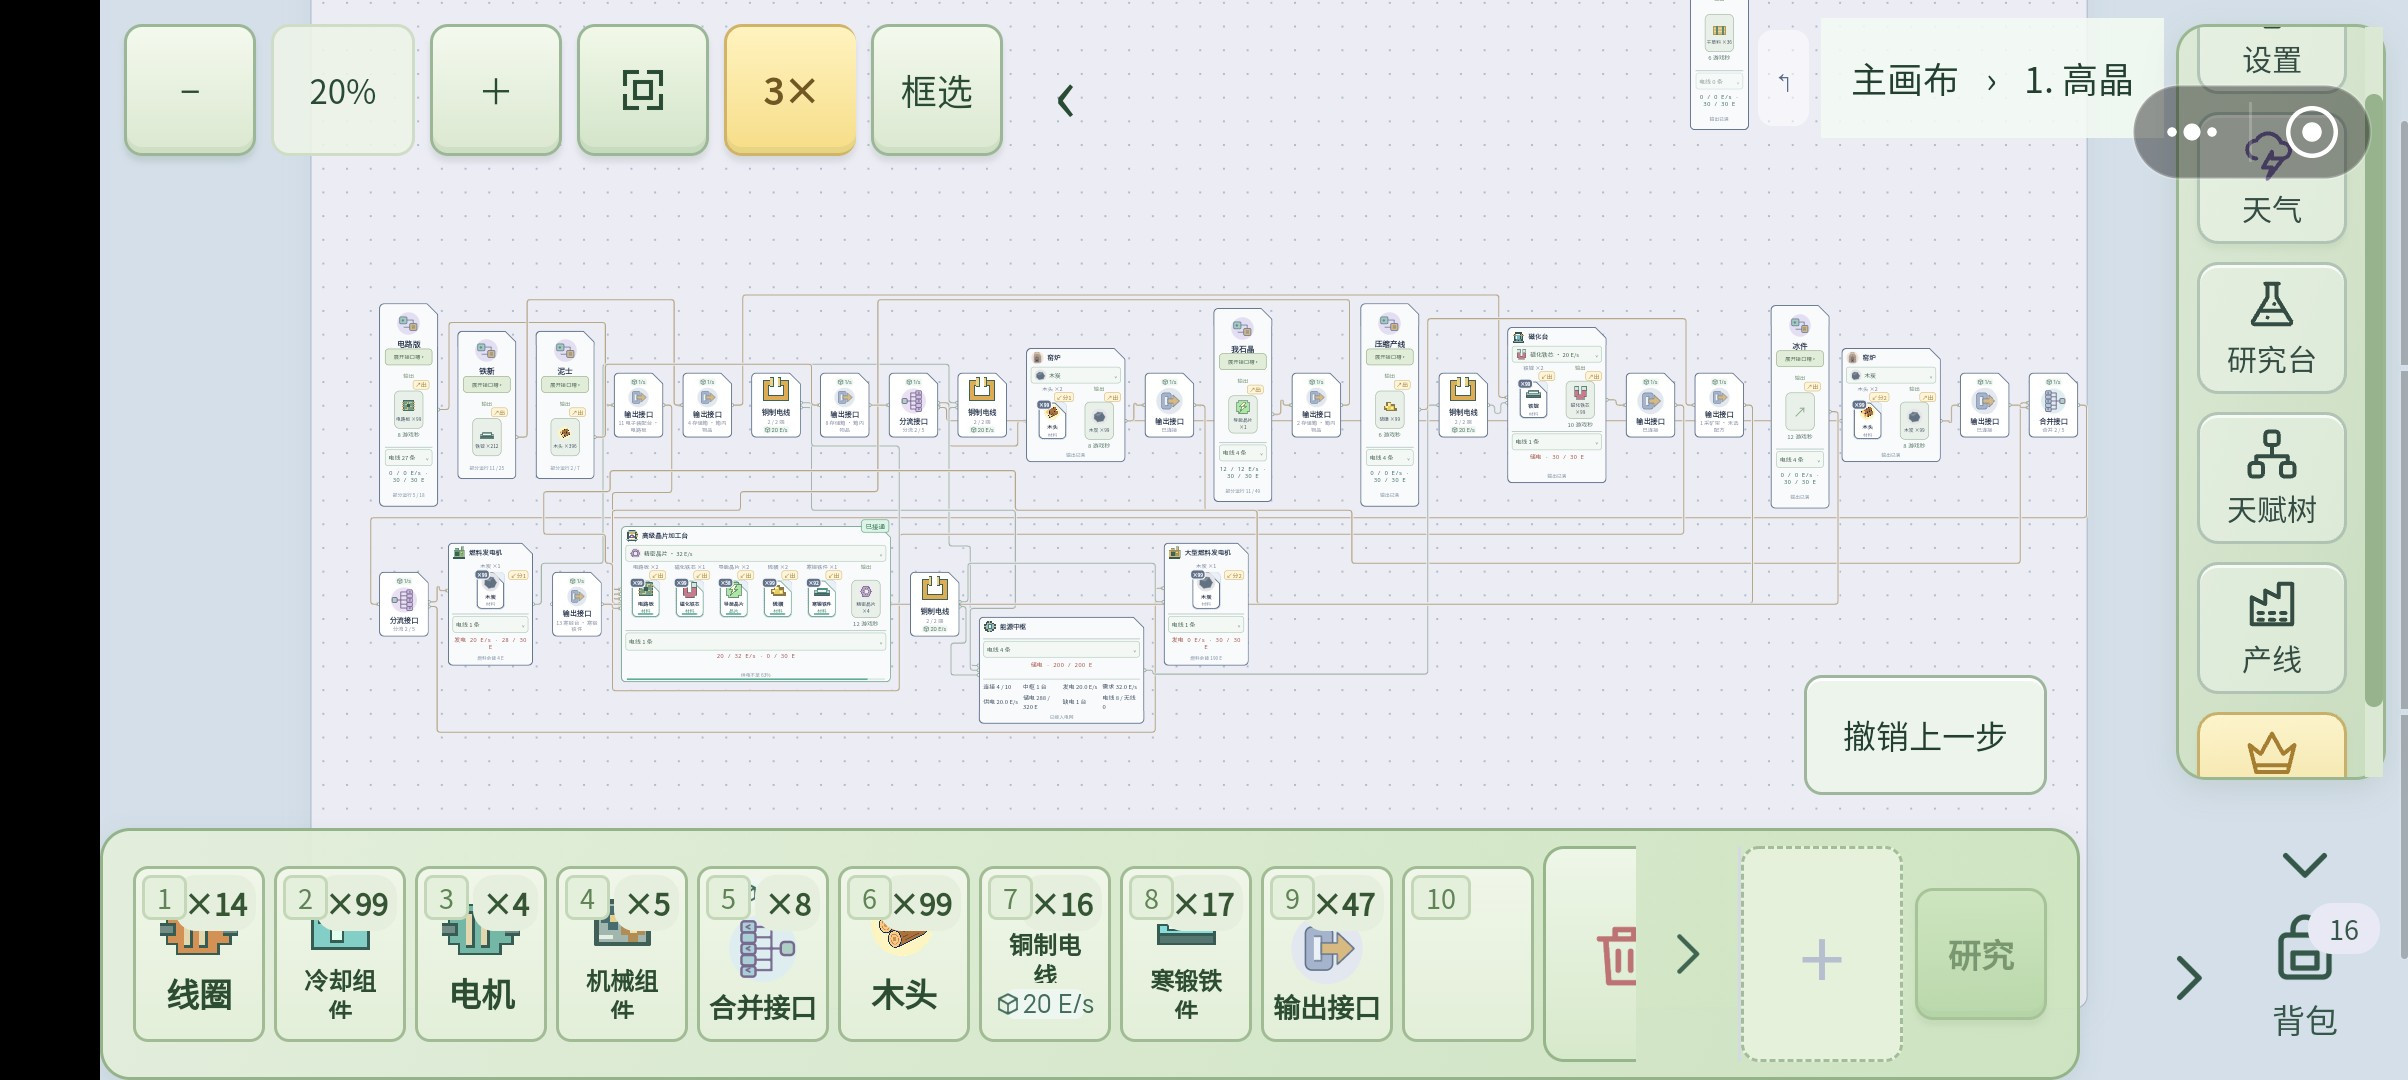The height and width of the screenshot is (1080, 2408).
Task: Click the zoom out minus button
Action: click(190, 90)
